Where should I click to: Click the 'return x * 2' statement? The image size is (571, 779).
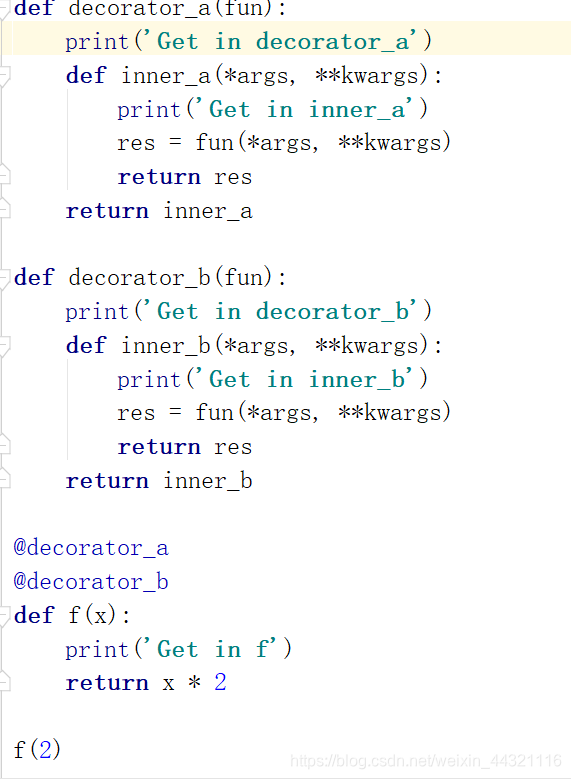click(x=146, y=683)
